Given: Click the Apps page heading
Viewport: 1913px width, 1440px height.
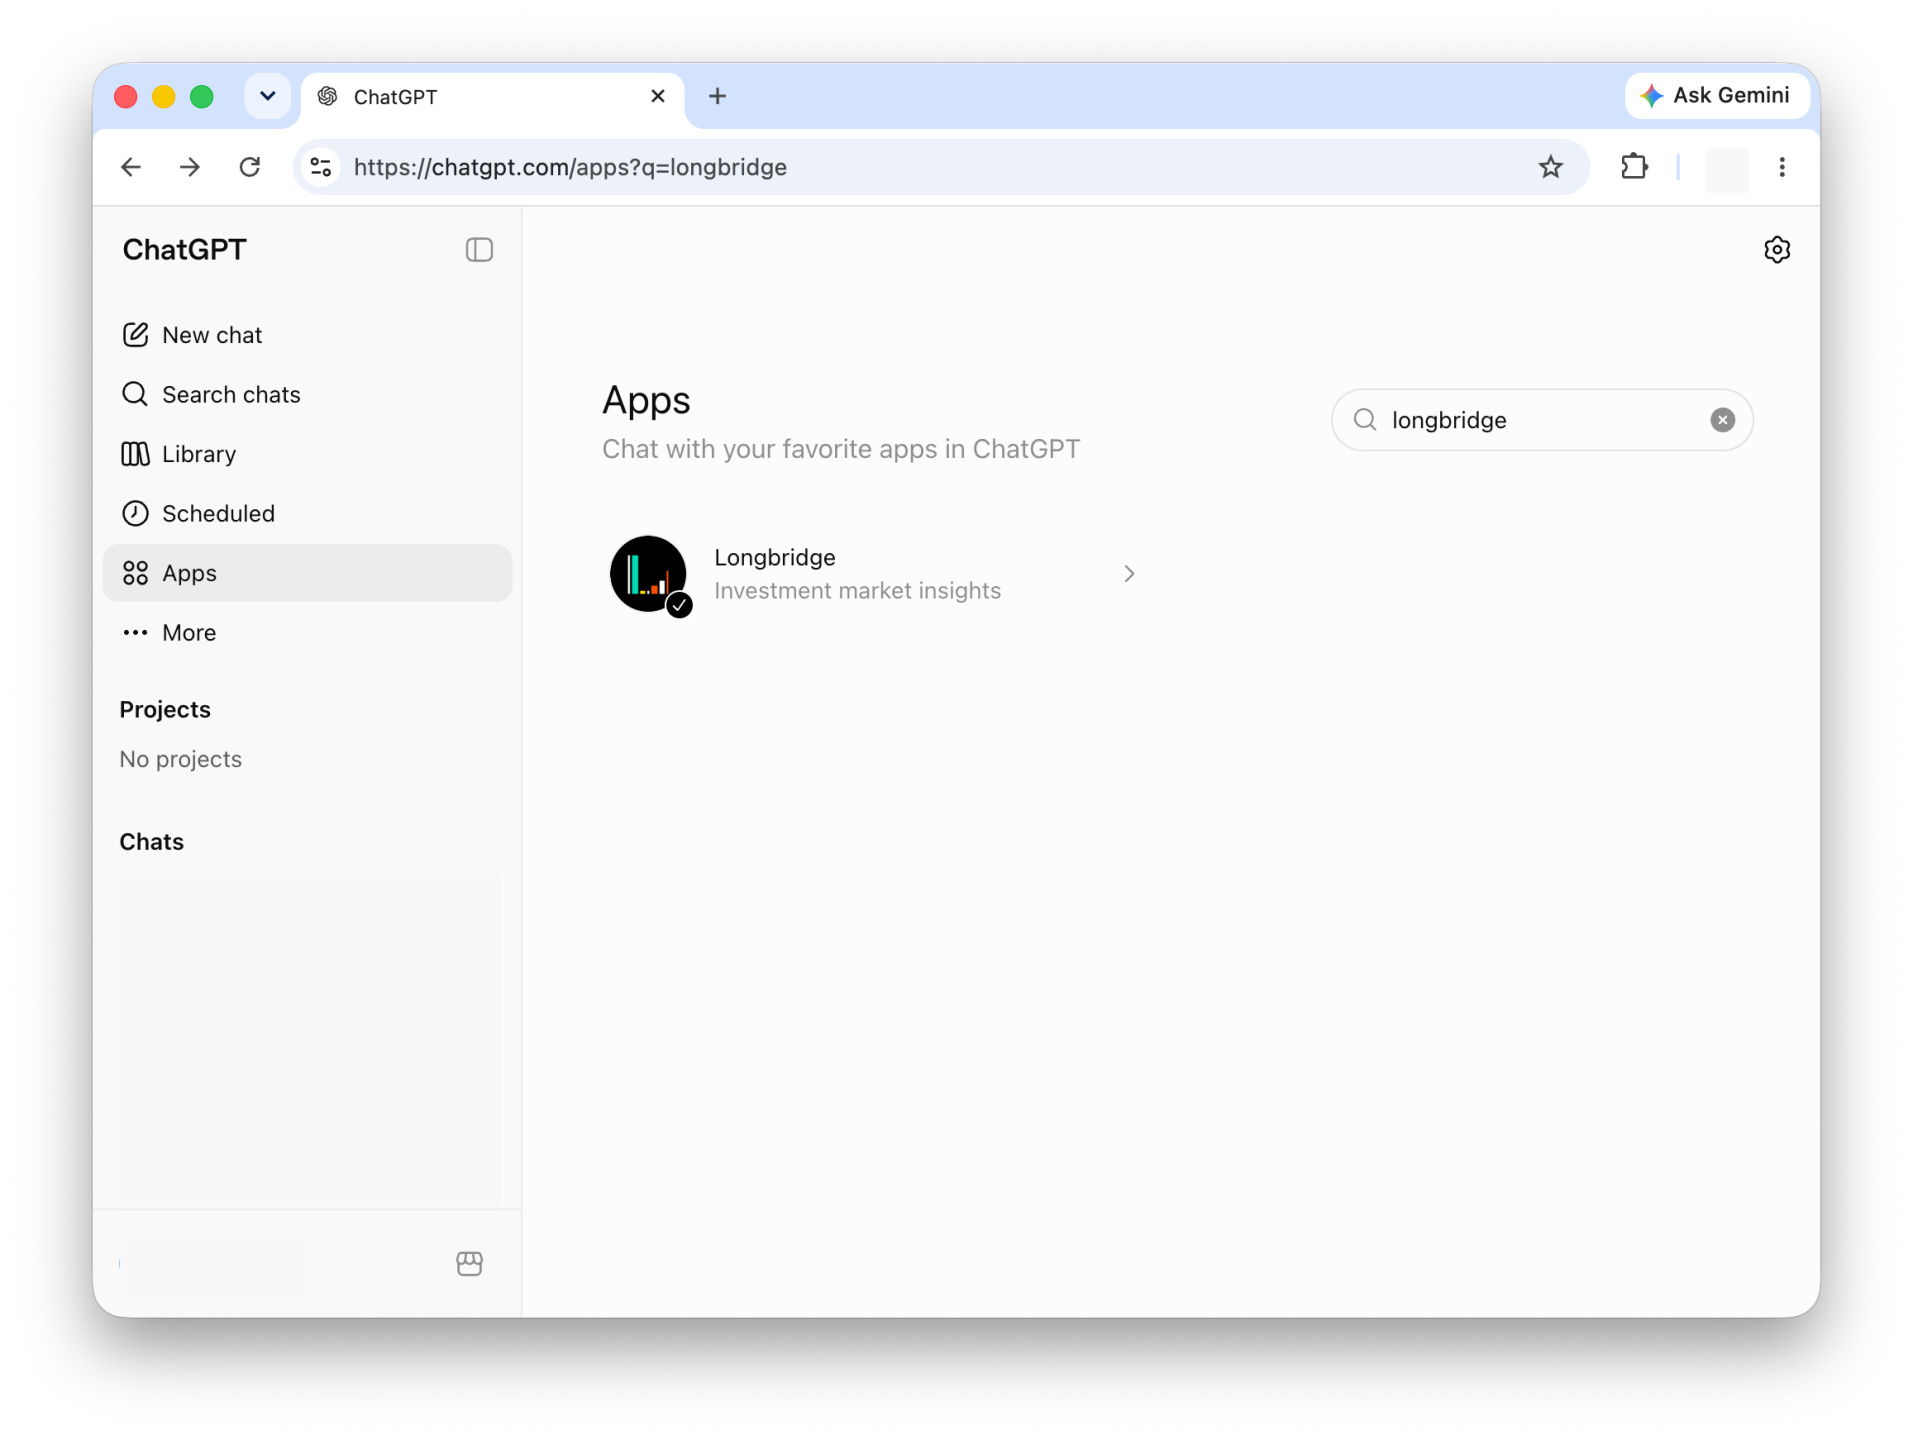Looking at the screenshot, I should pos(646,401).
